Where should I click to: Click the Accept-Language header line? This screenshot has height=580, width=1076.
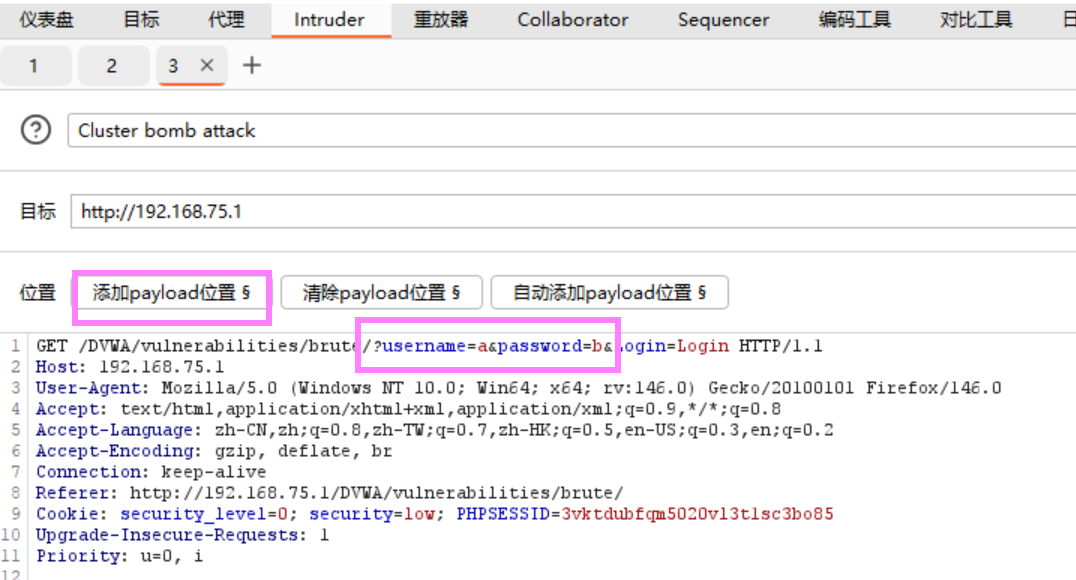pyautogui.click(x=434, y=430)
